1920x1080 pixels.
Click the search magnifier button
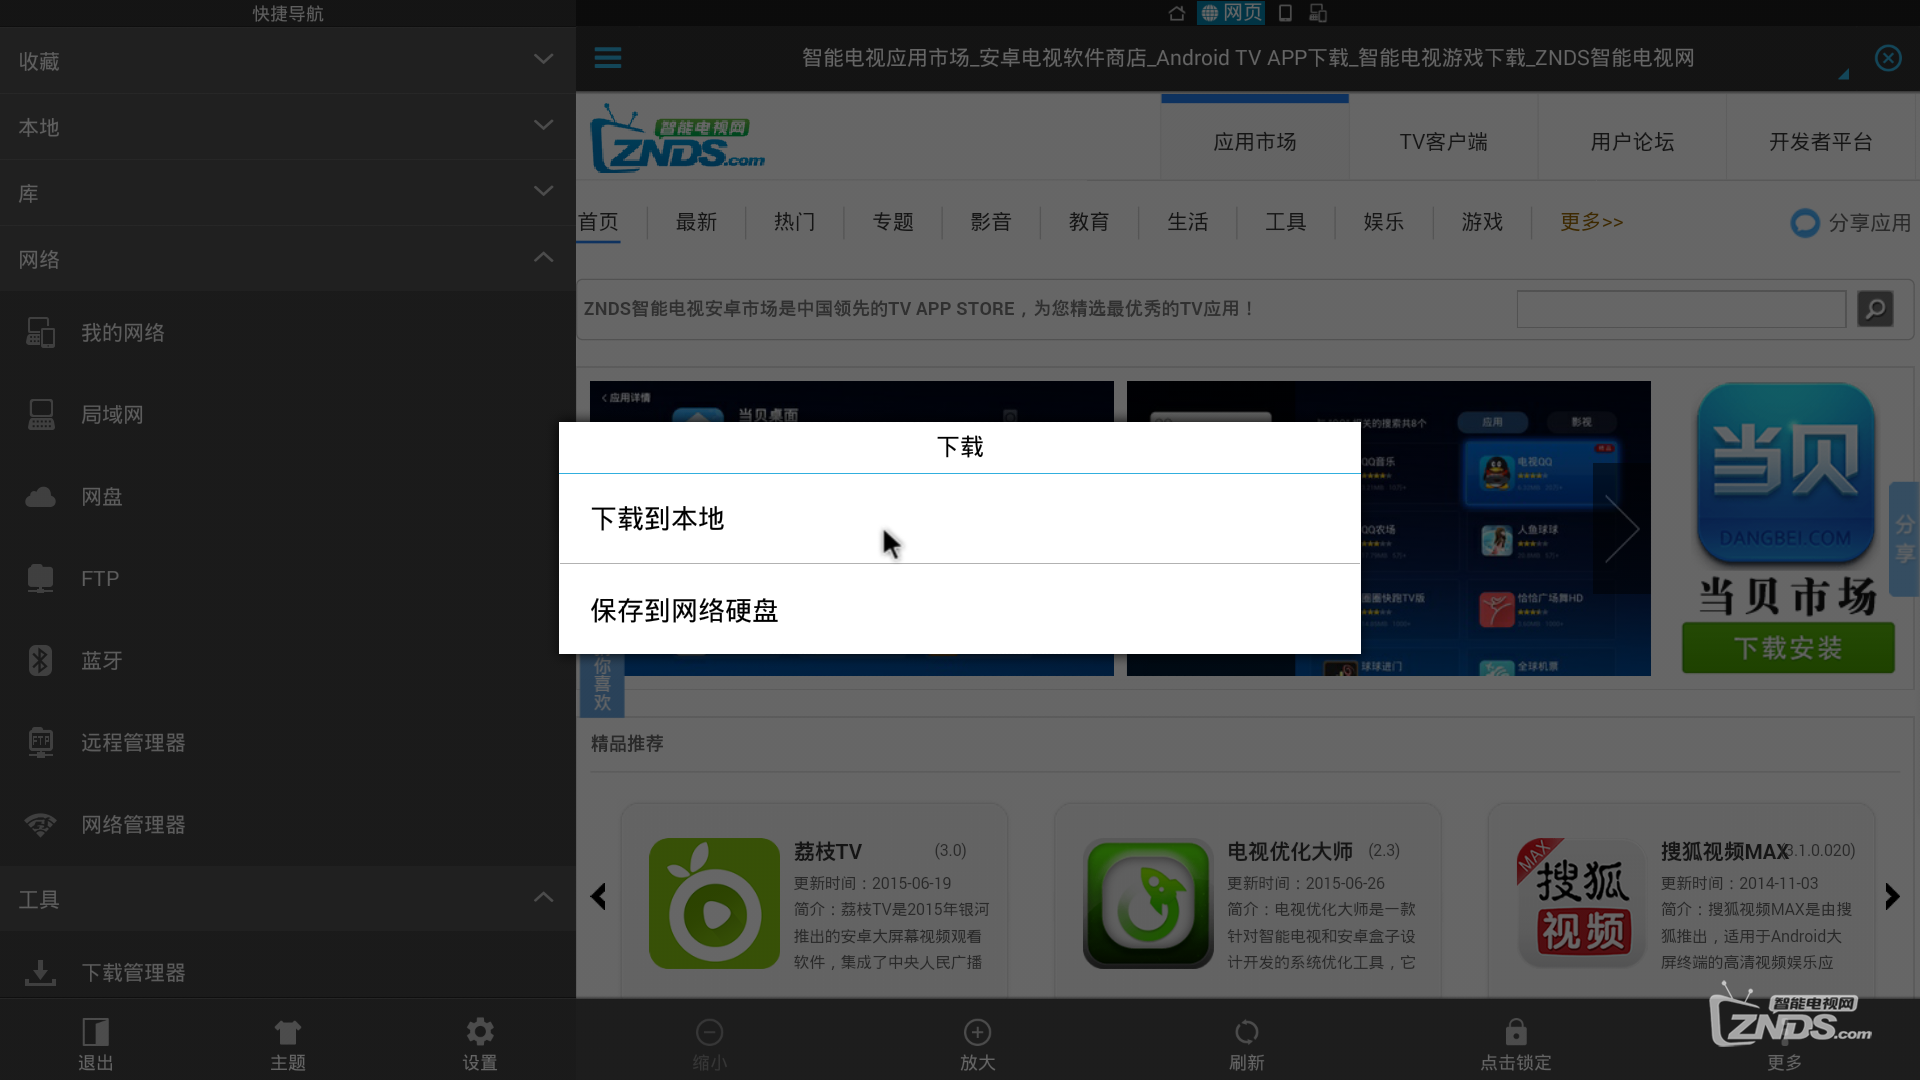click(1875, 308)
